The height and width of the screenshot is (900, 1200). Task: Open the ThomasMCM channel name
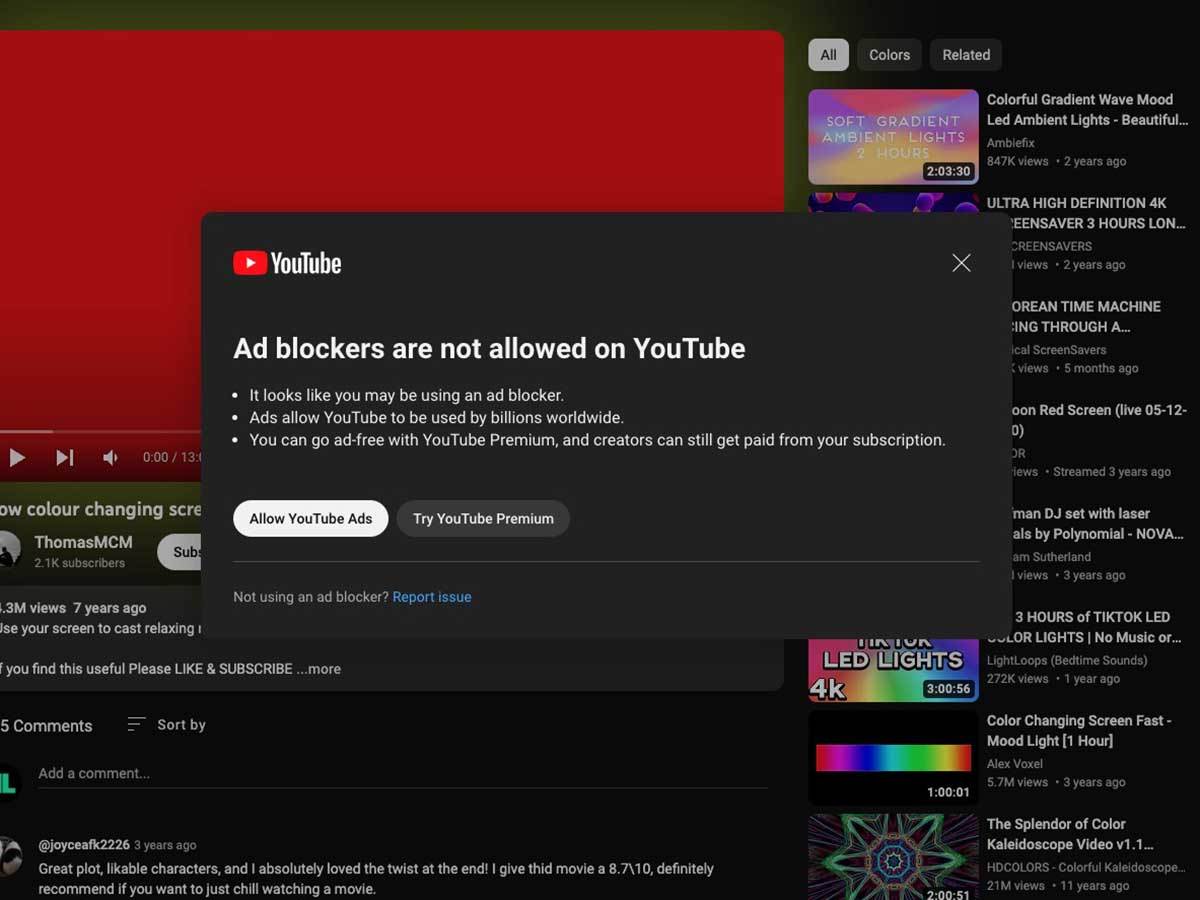point(83,542)
